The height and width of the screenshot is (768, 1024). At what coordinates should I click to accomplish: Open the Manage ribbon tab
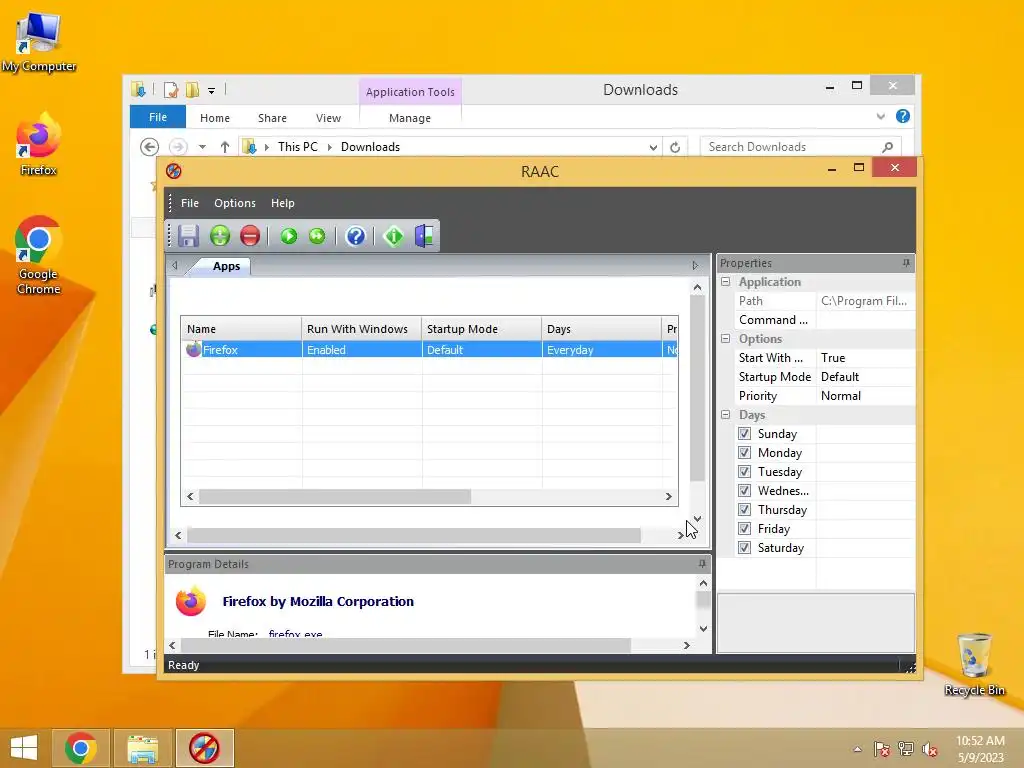(410, 118)
